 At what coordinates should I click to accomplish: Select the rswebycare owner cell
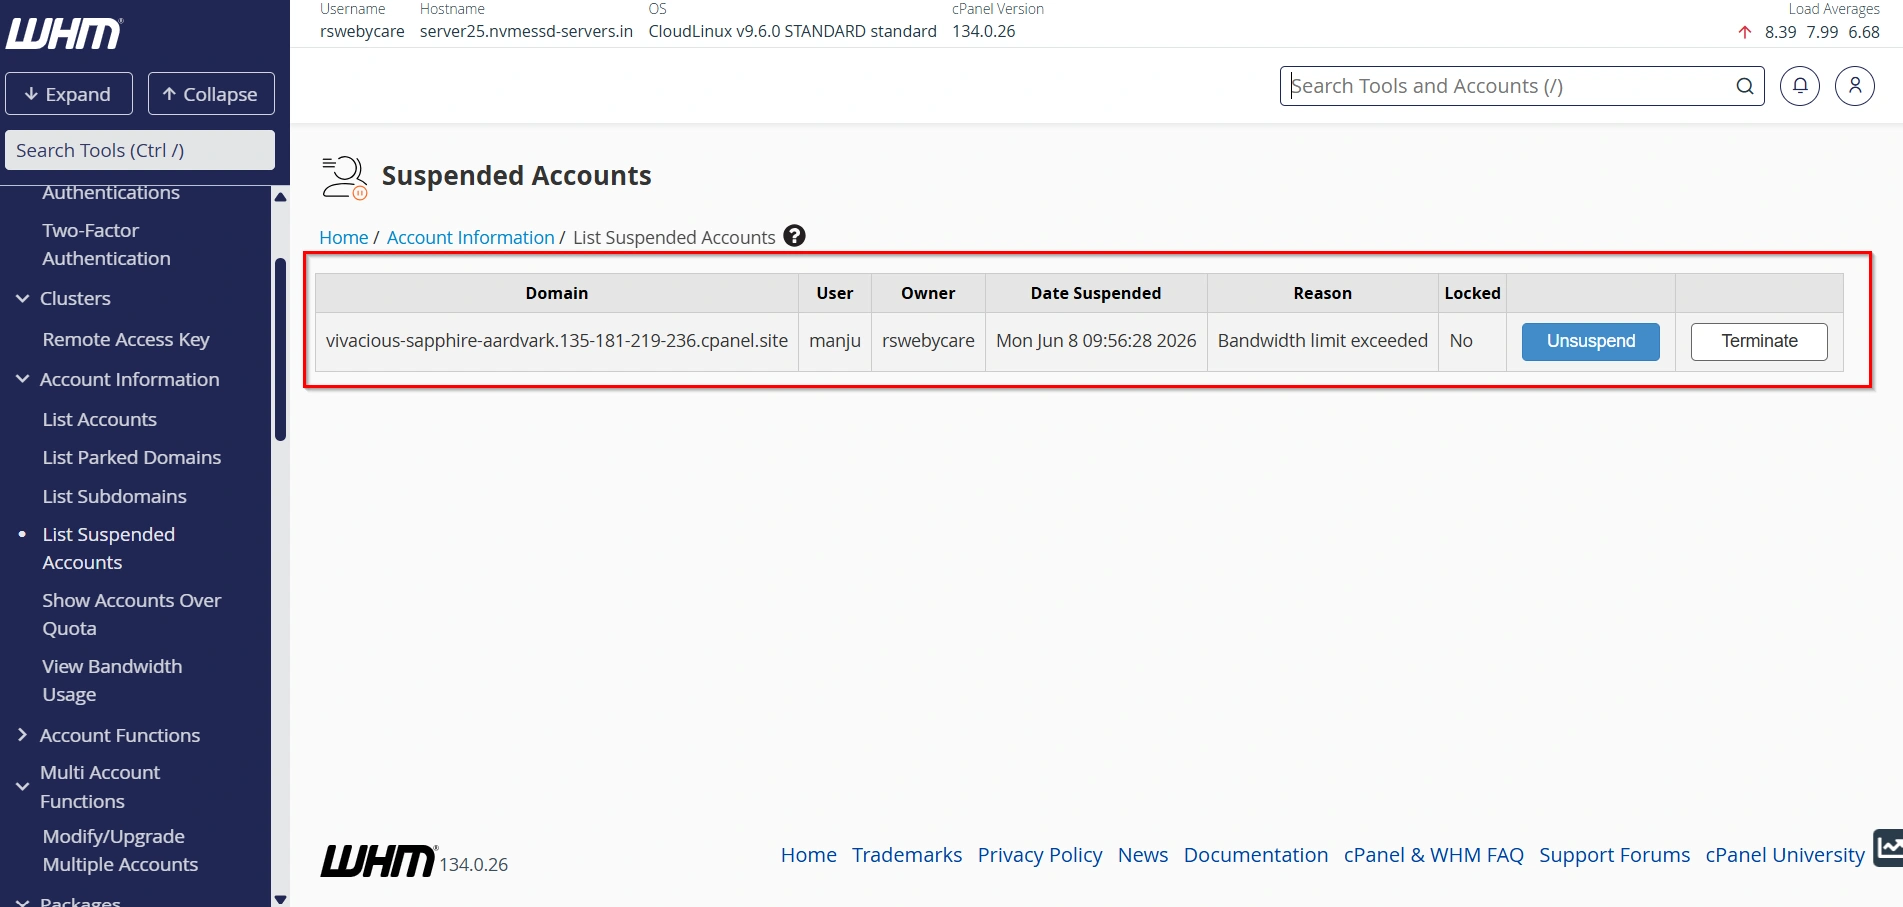click(x=928, y=341)
